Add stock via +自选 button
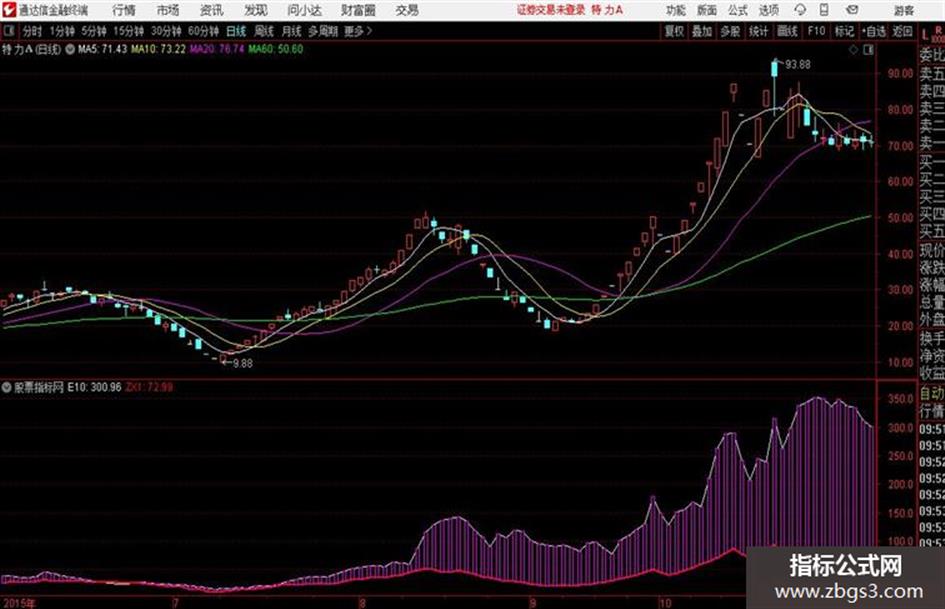The image size is (945, 609). pos(873,31)
